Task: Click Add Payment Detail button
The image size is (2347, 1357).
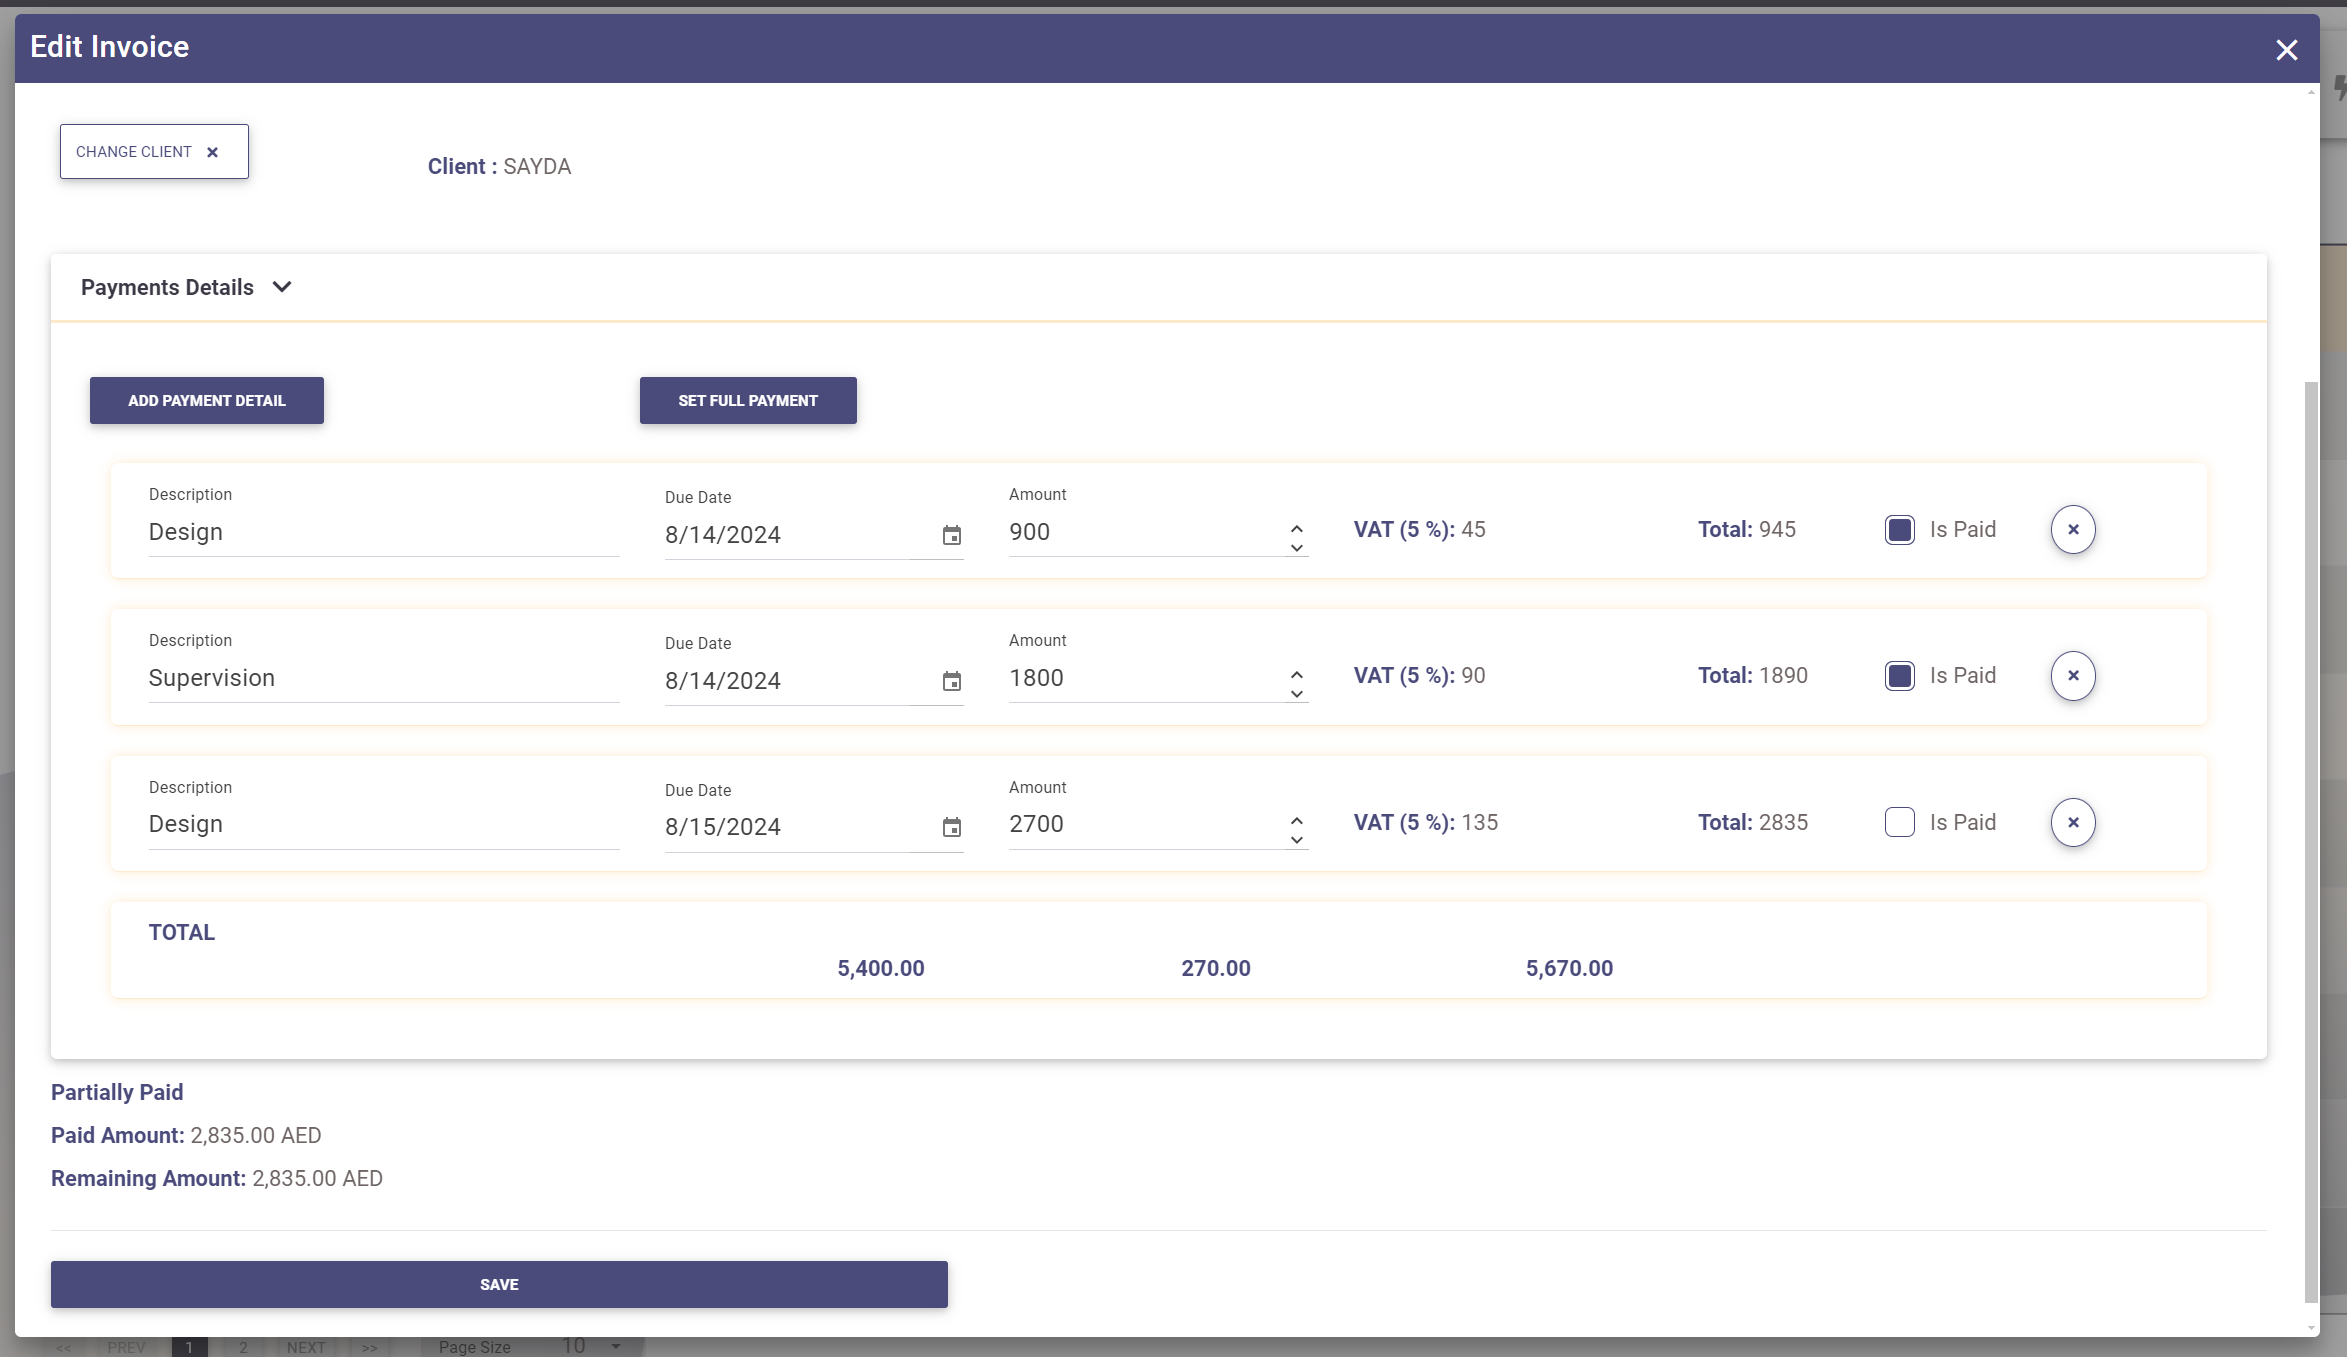Action: pyautogui.click(x=206, y=400)
